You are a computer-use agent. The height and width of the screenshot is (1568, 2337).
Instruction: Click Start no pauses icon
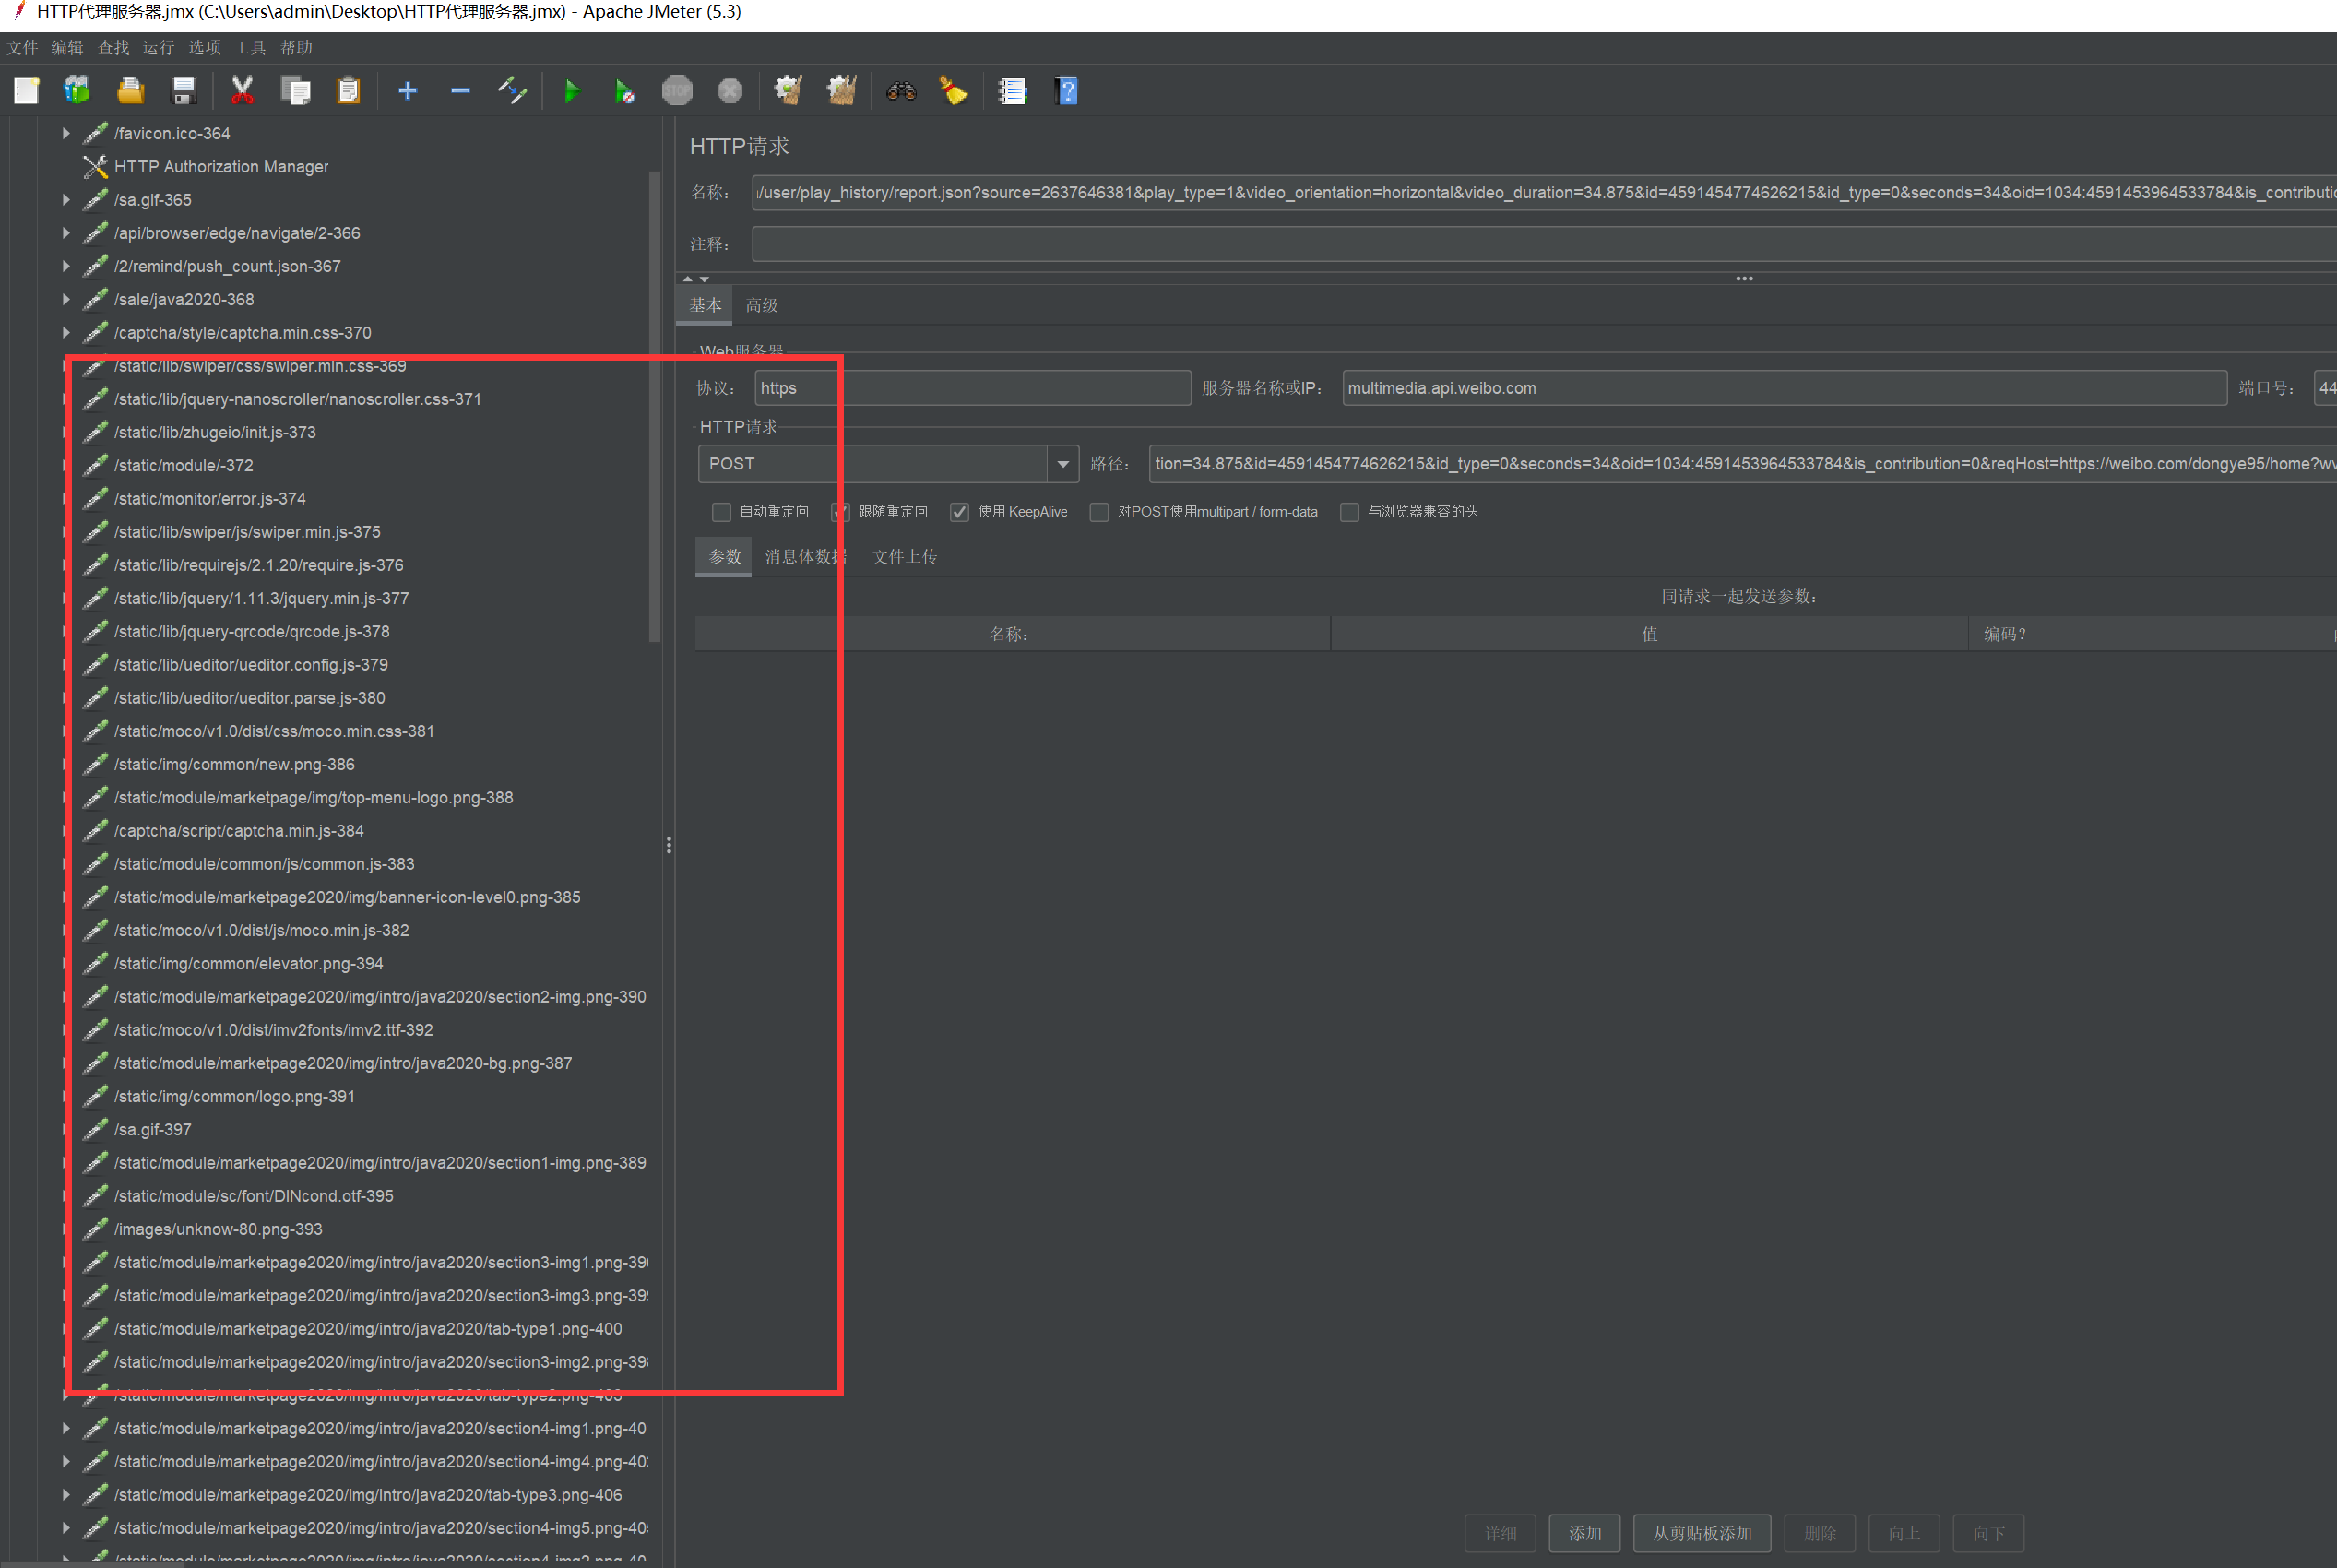[623, 92]
